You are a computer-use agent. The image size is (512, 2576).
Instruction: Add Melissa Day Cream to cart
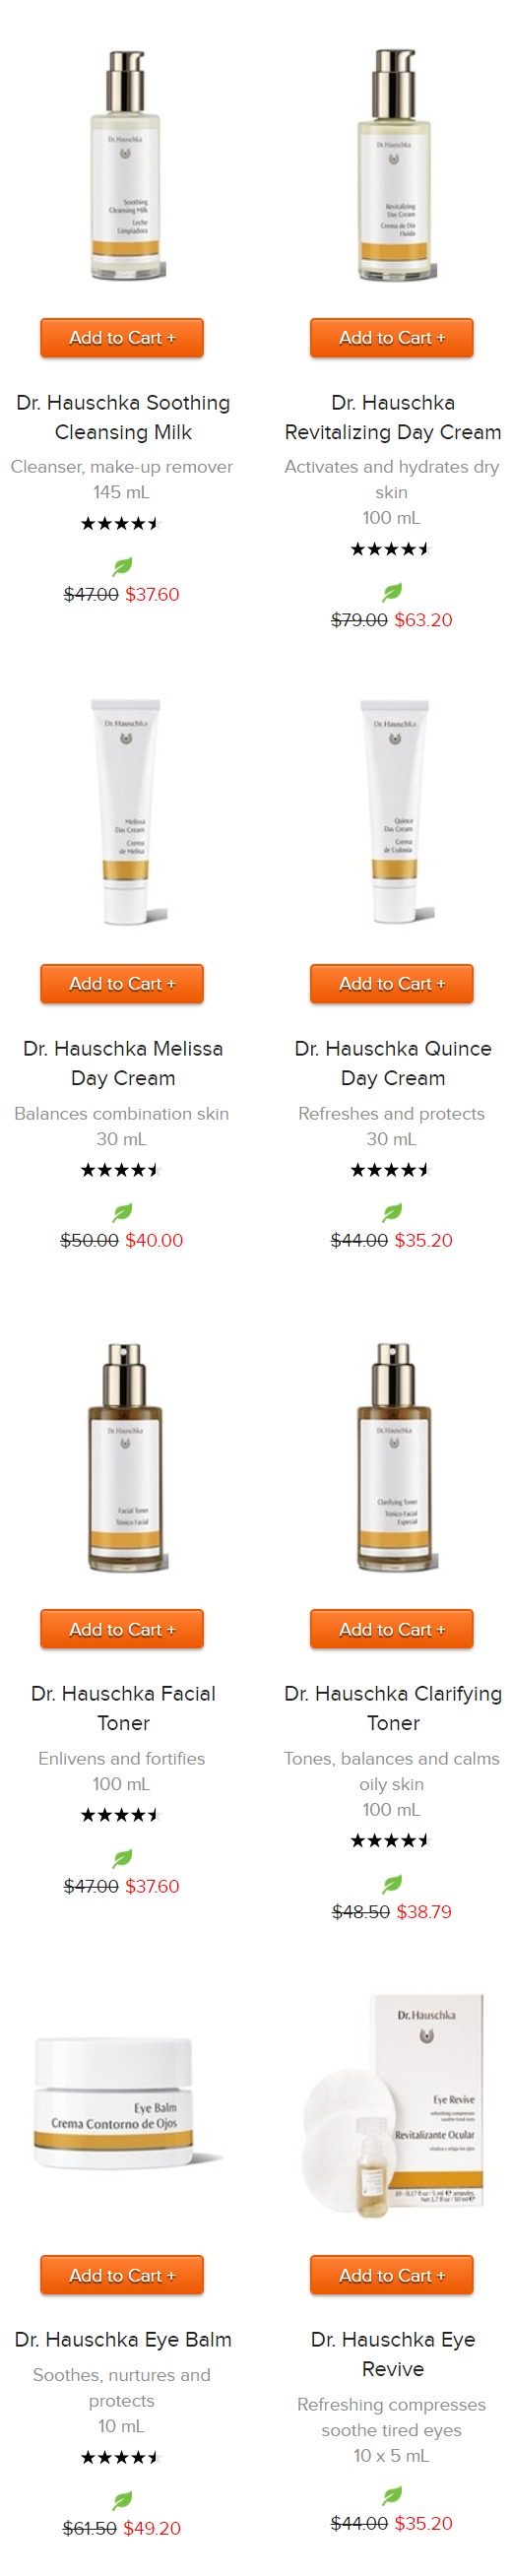coord(122,984)
